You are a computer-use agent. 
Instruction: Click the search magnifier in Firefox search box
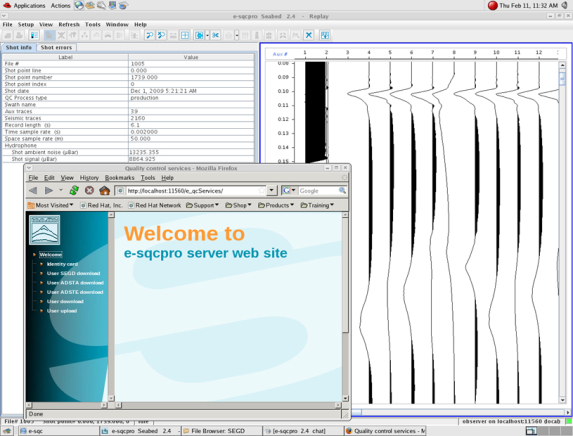[342, 190]
